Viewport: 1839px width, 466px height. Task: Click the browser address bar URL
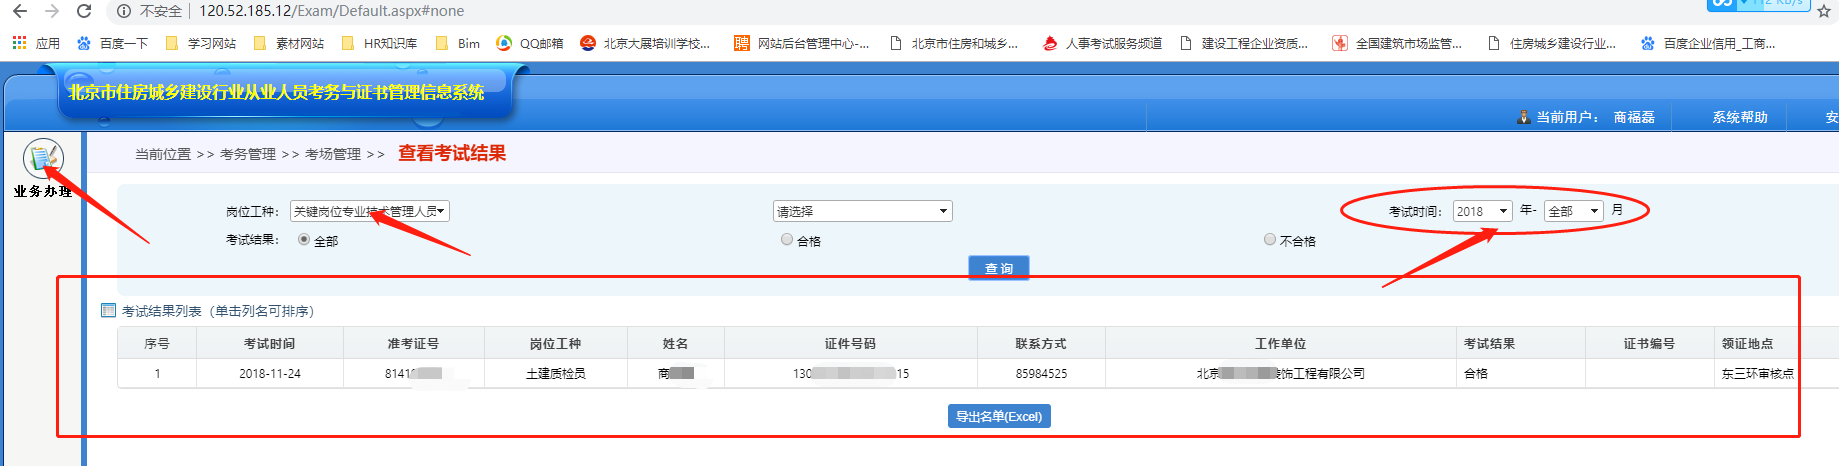pos(331,11)
